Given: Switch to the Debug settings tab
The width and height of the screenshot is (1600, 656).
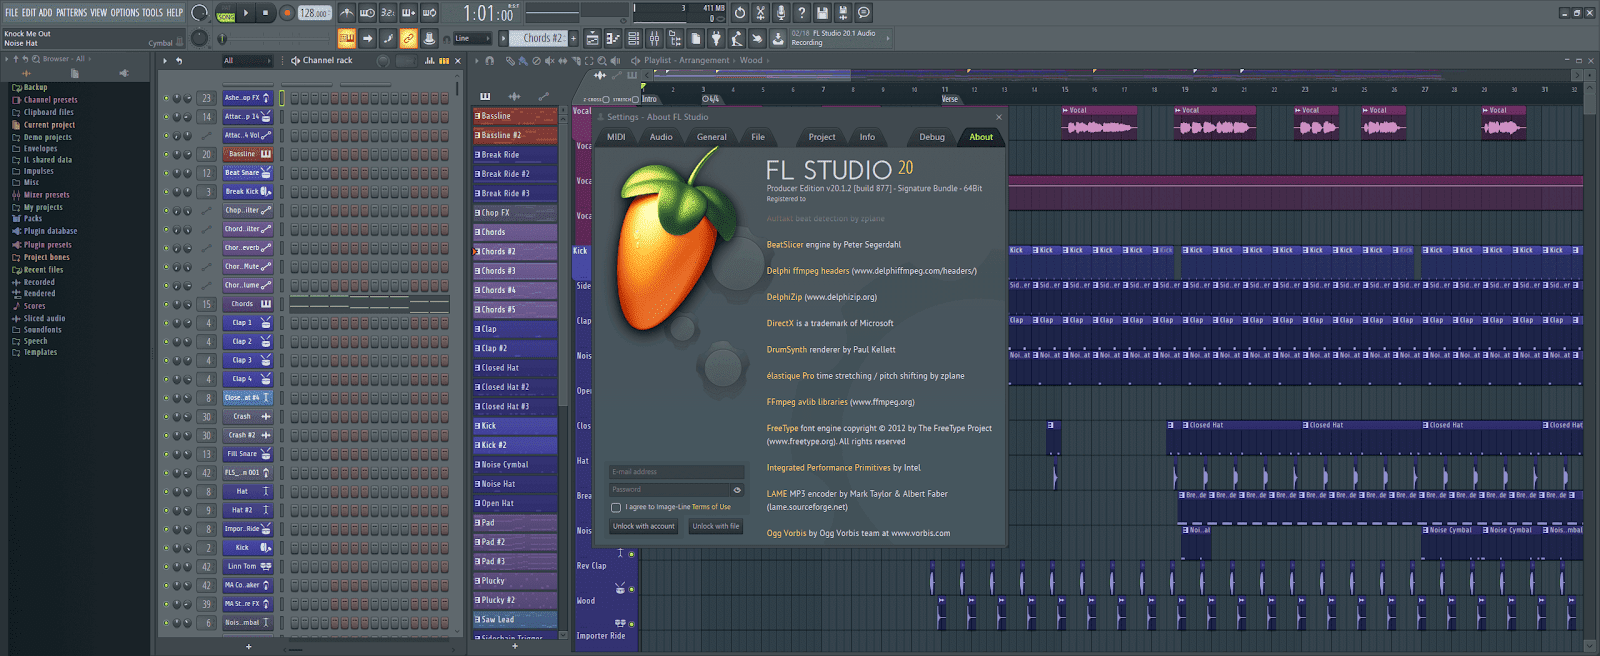Looking at the screenshot, I should (932, 137).
